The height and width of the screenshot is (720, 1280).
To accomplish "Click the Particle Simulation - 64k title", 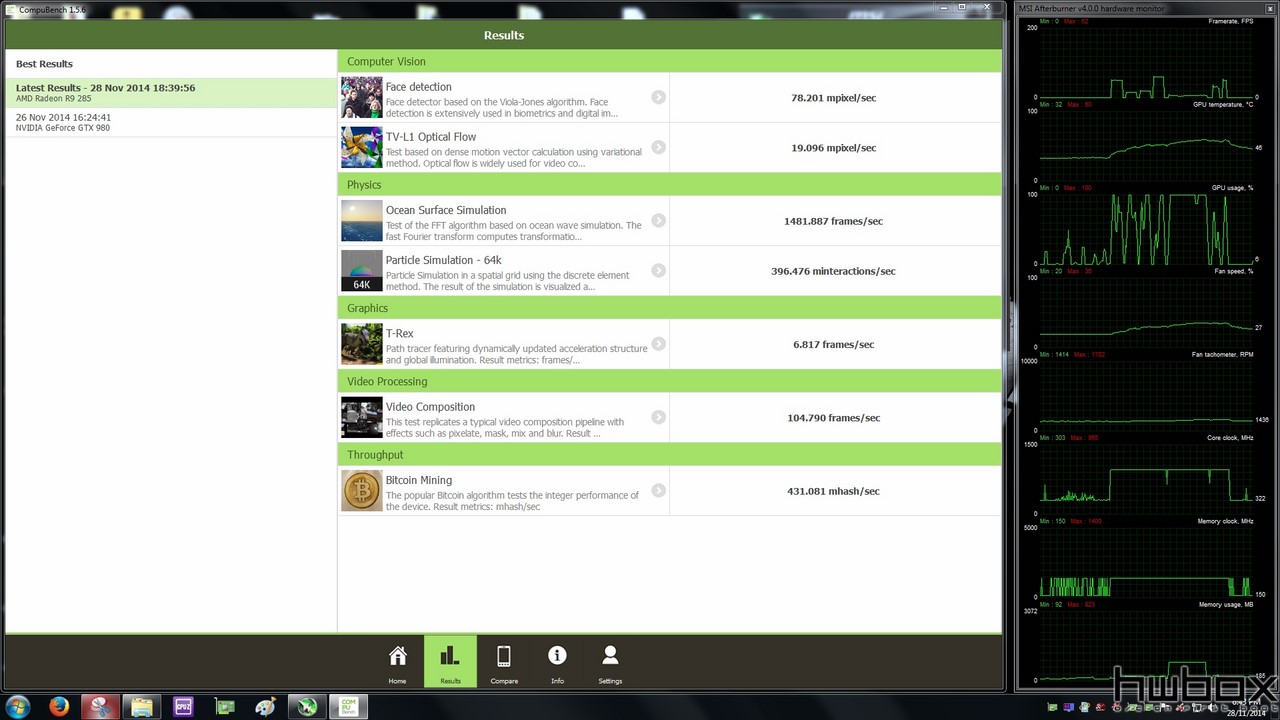I will pyautogui.click(x=444, y=260).
